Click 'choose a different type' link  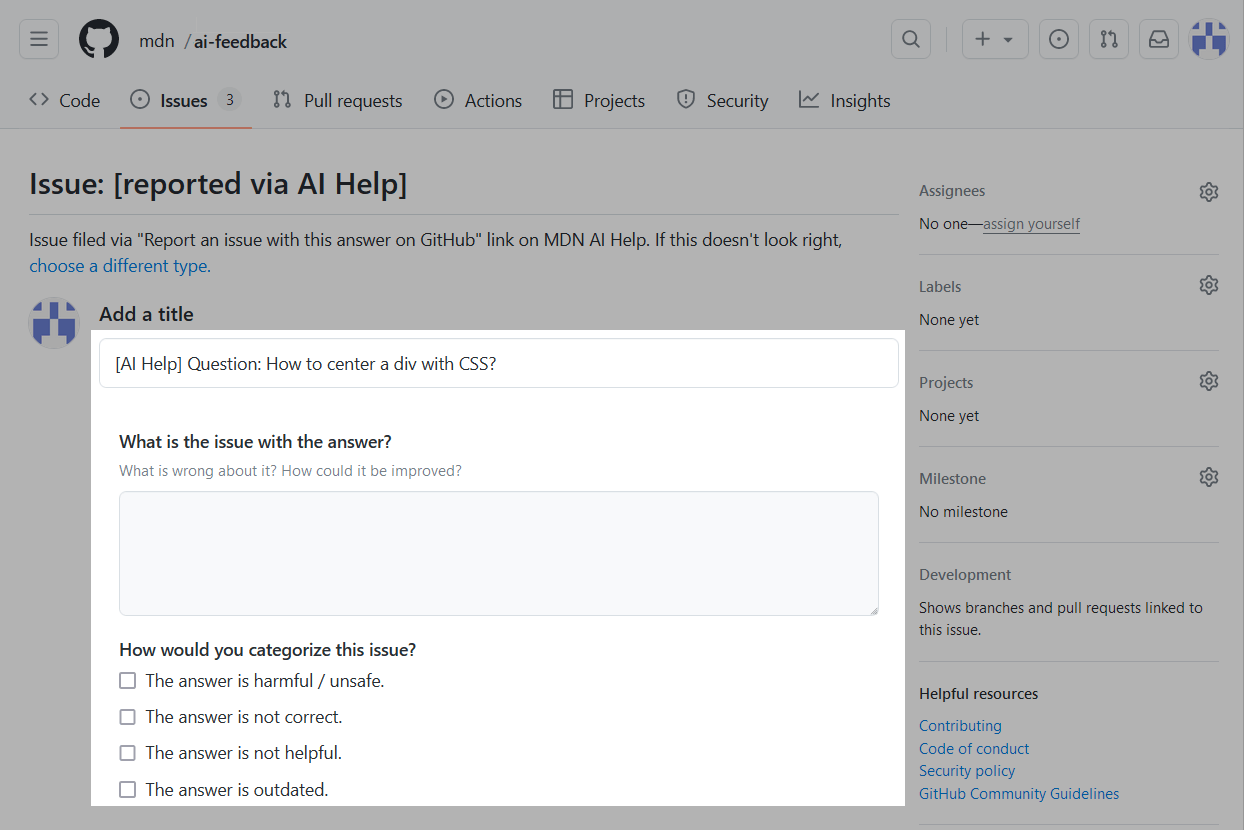point(119,266)
